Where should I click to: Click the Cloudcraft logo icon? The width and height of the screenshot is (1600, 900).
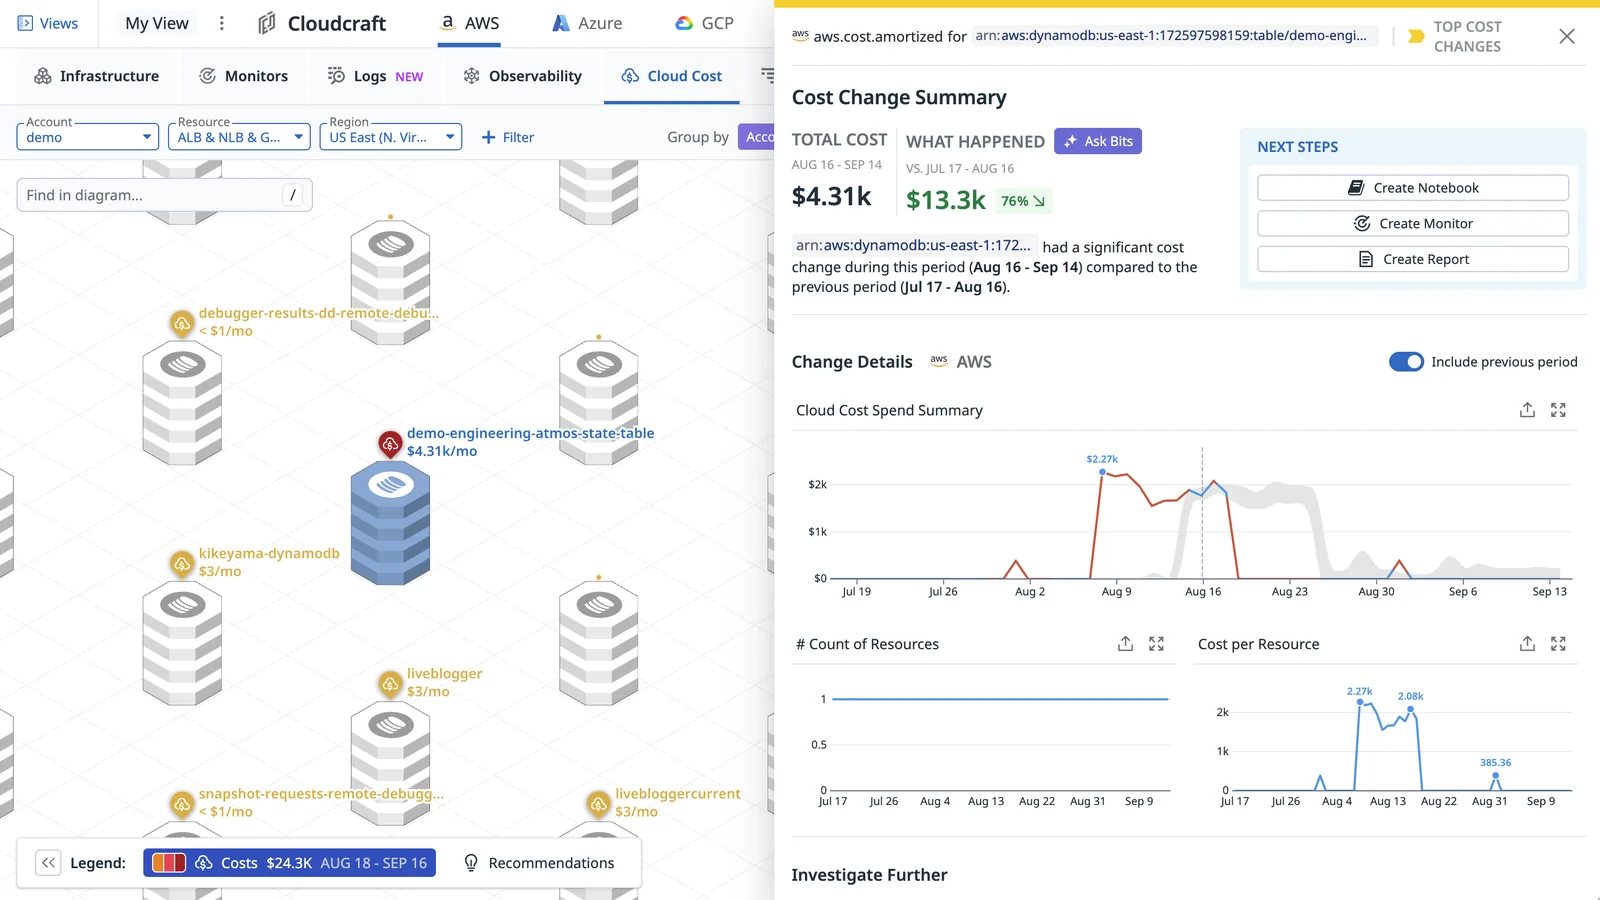(x=267, y=23)
